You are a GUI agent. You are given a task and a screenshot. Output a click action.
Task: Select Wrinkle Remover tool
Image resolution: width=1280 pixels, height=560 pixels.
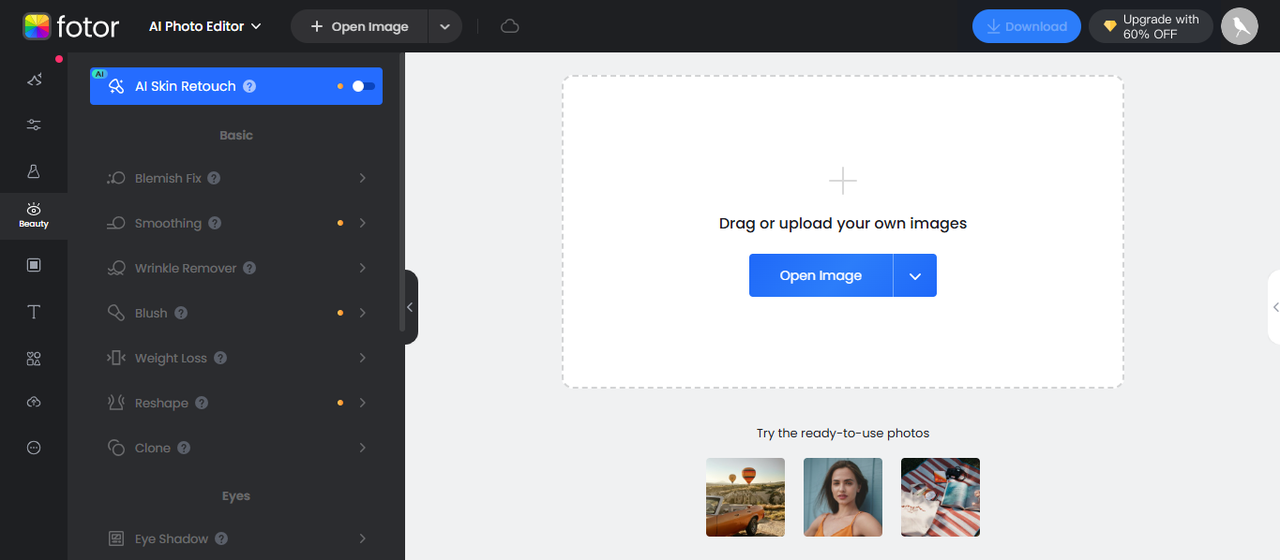pos(236,268)
